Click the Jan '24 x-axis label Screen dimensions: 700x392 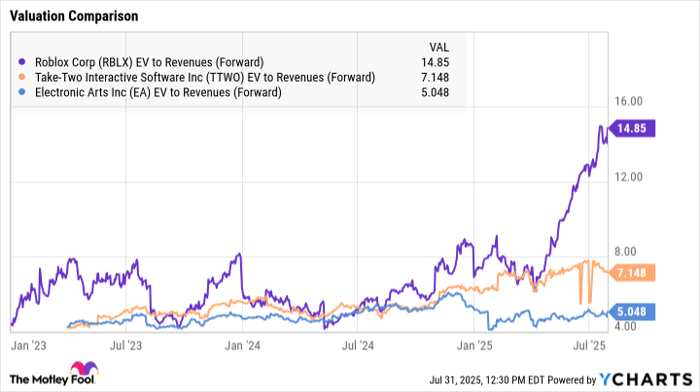(242, 346)
